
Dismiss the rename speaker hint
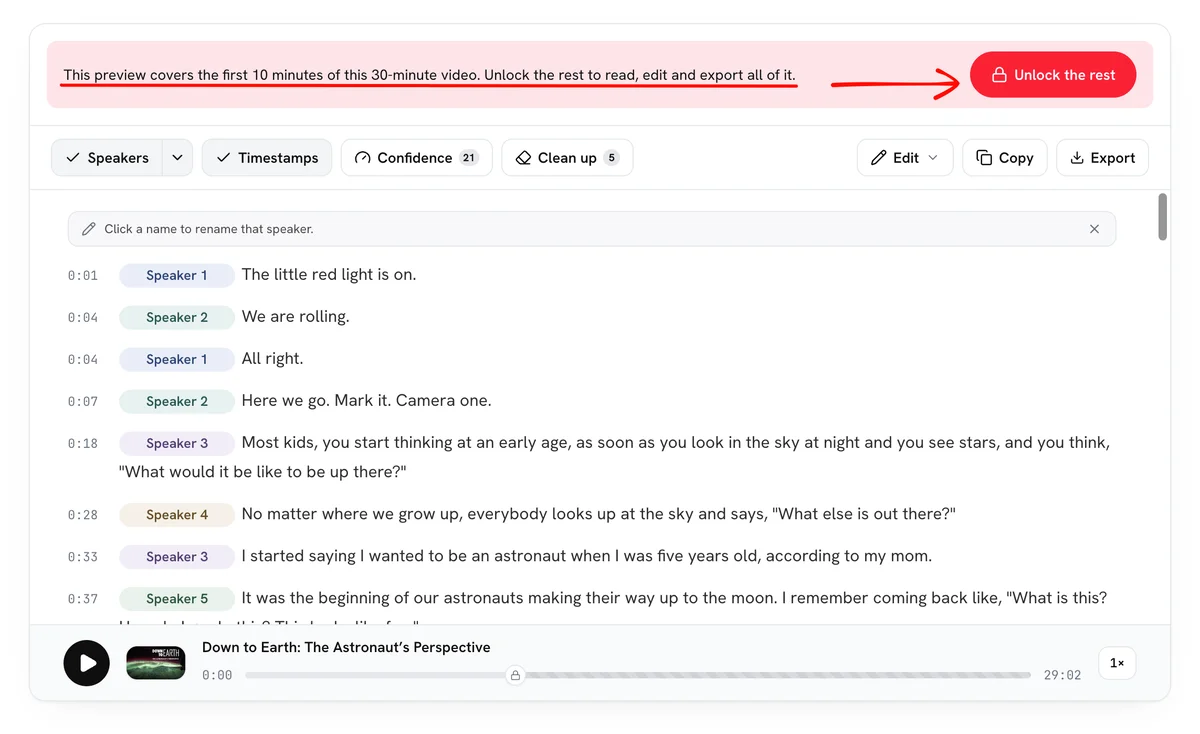pyautogui.click(x=1094, y=229)
